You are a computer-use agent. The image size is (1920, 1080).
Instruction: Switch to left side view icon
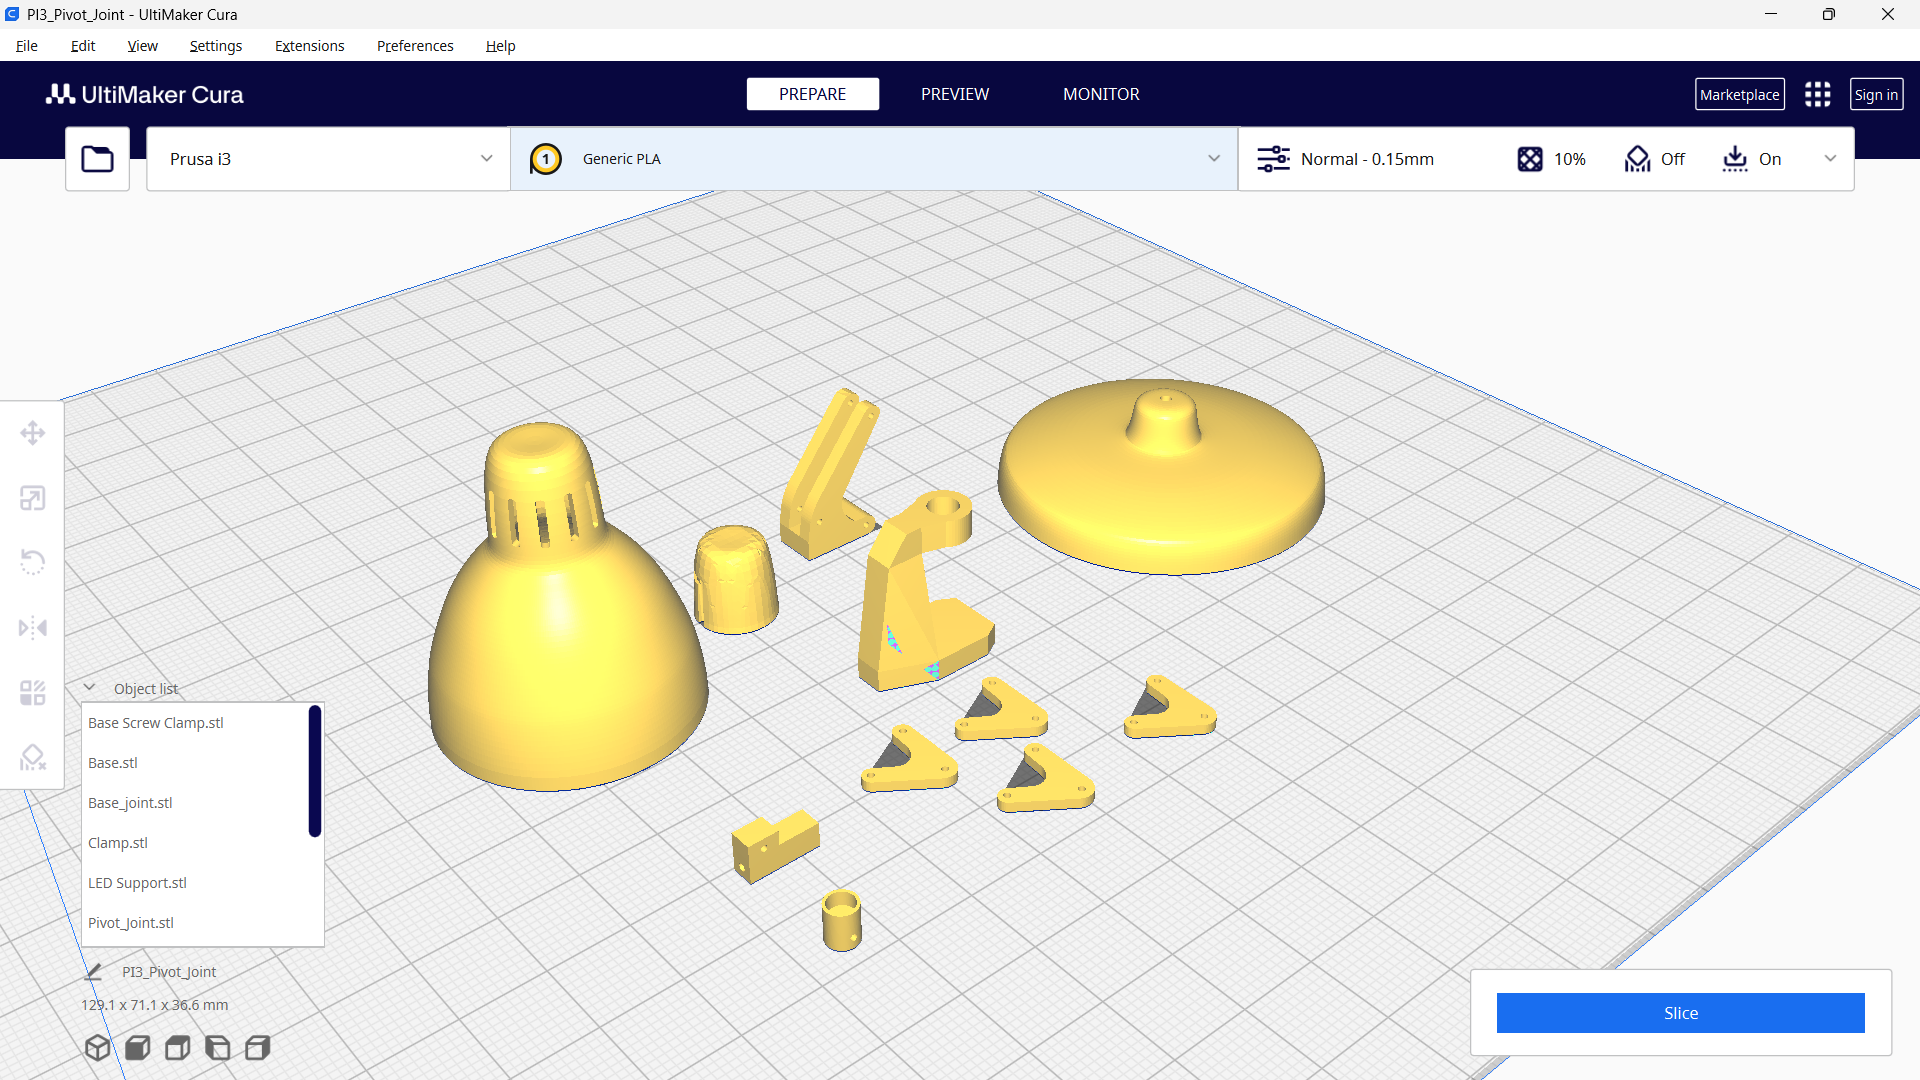pos(217,1047)
